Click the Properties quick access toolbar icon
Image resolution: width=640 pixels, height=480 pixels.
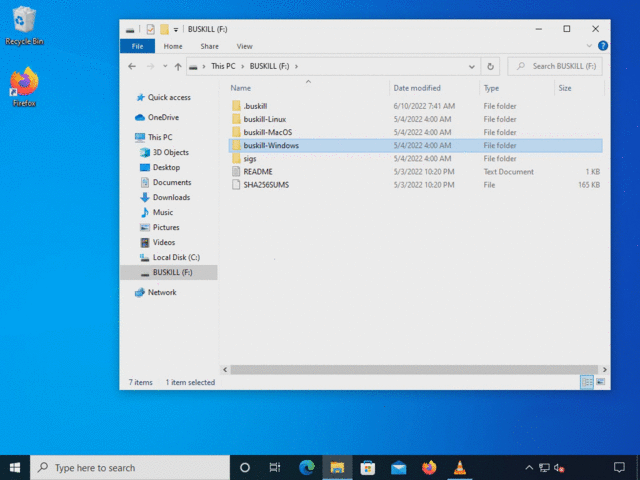150,29
